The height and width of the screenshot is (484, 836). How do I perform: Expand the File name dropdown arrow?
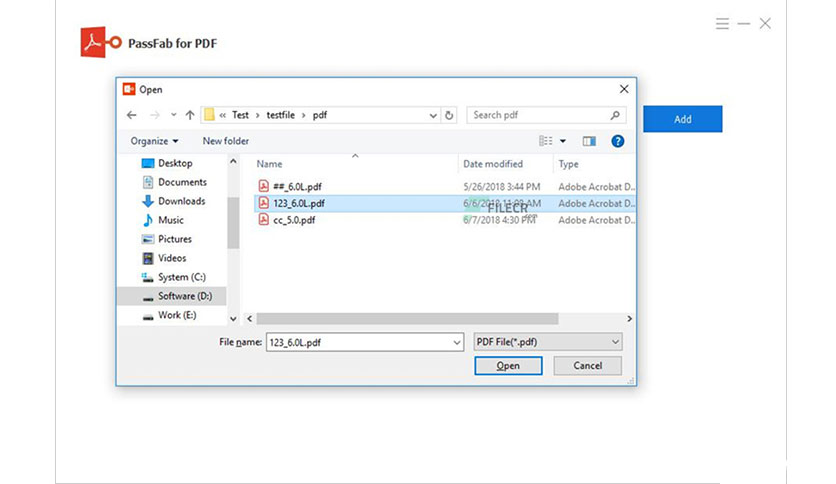pyautogui.click(x=457, y=342)
